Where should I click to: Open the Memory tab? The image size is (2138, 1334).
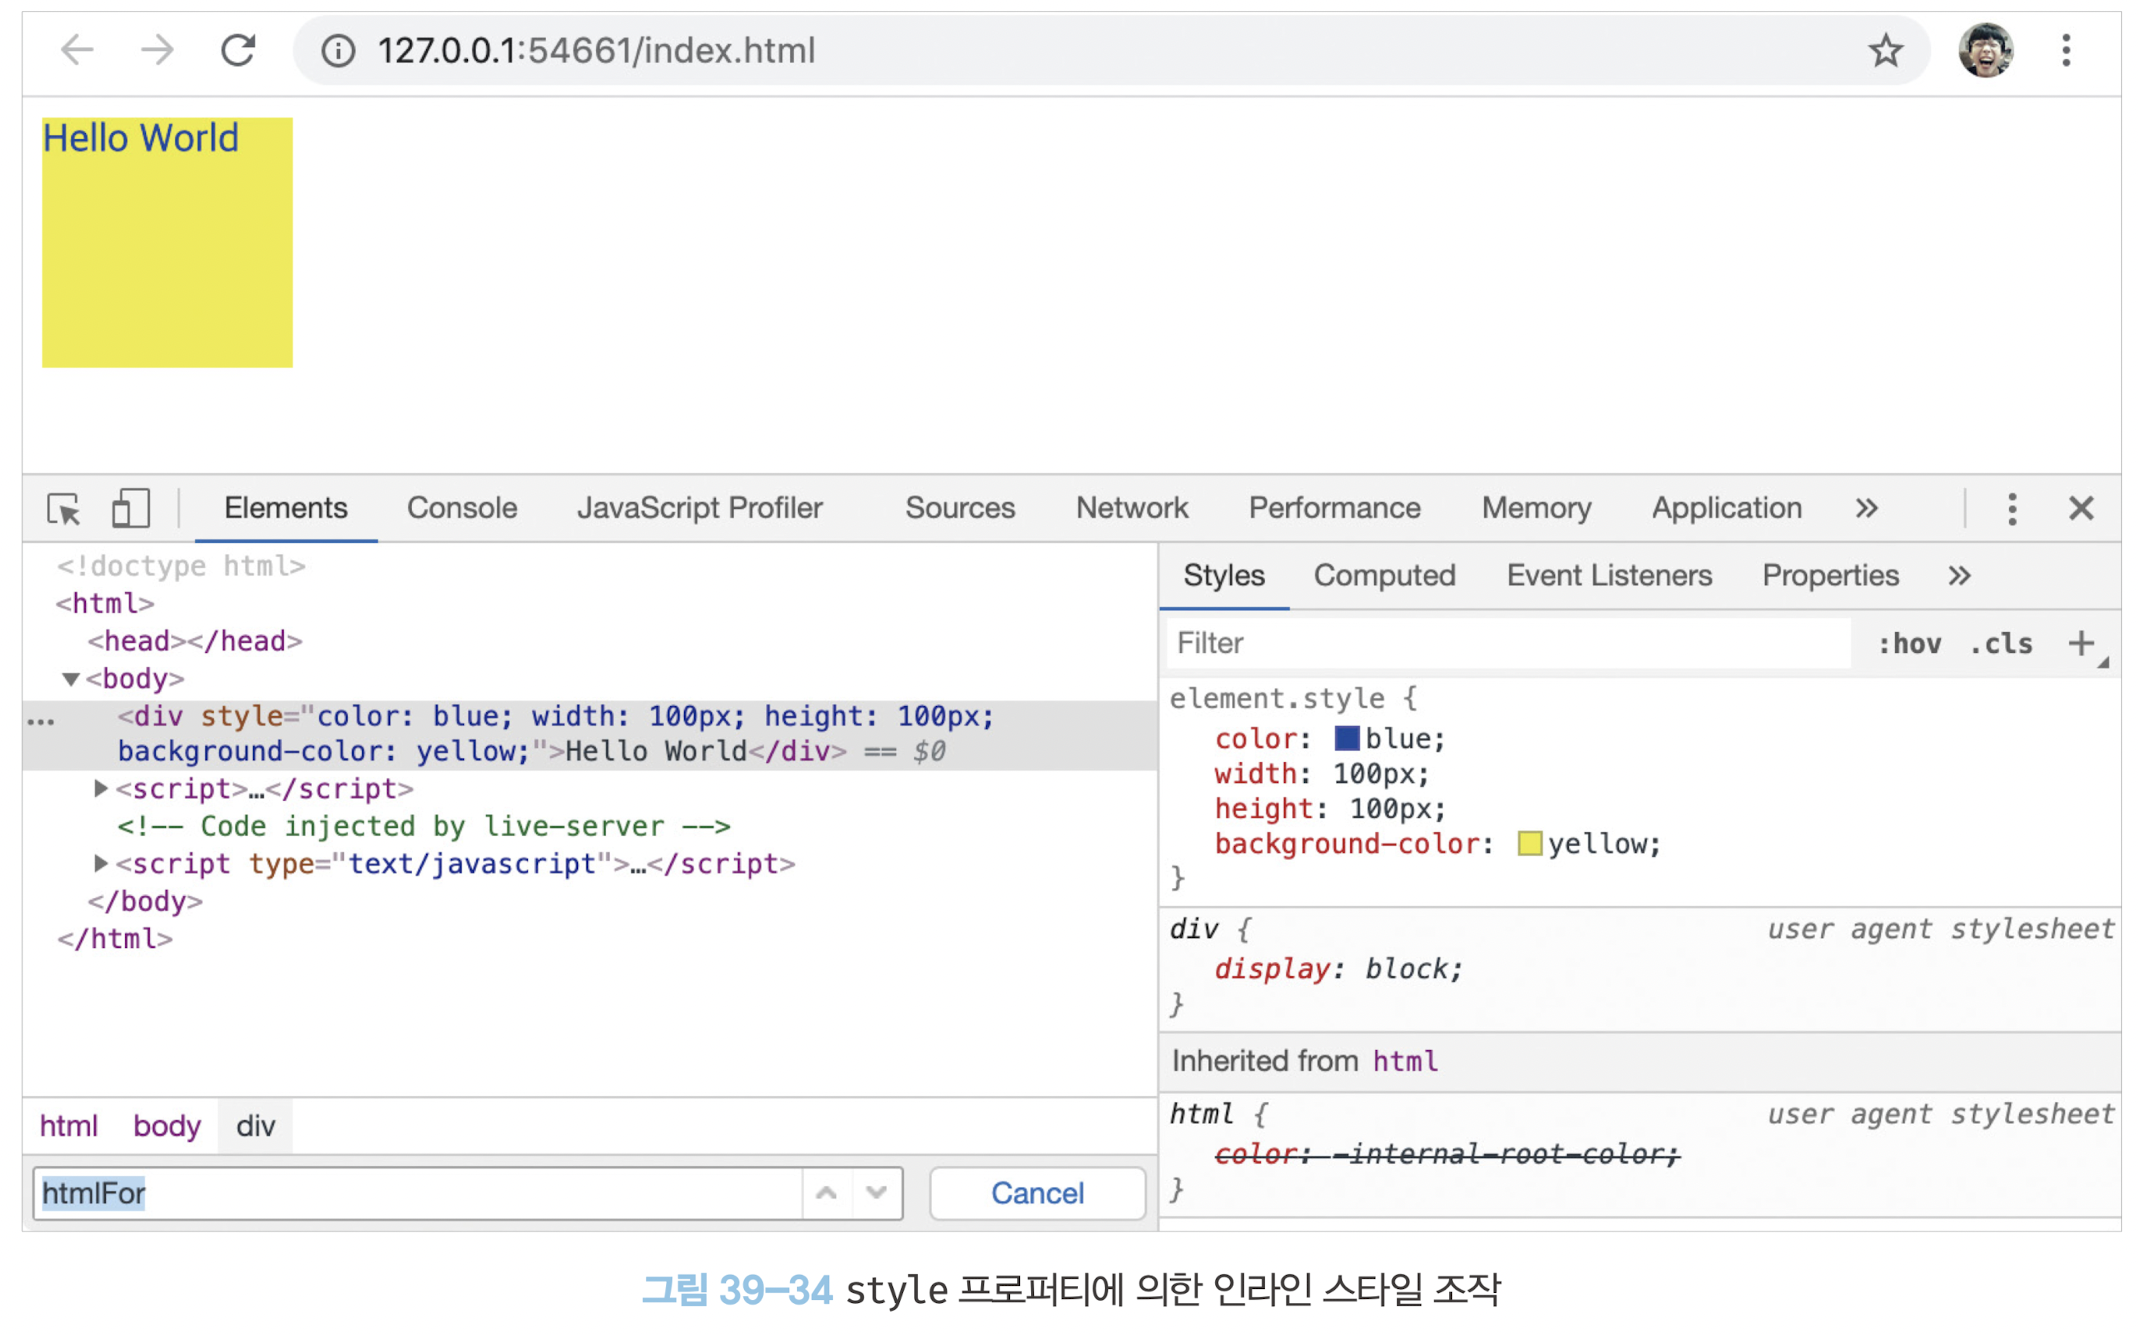(x=1537, y=509)
